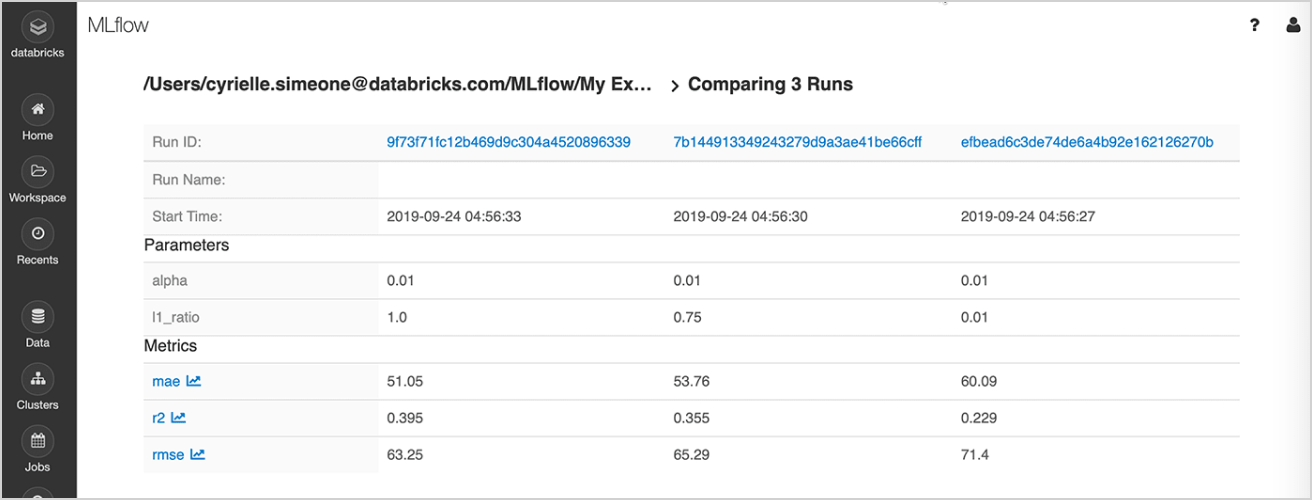
Task: Open the Data database icon
Action: click(x=38, y=317)
